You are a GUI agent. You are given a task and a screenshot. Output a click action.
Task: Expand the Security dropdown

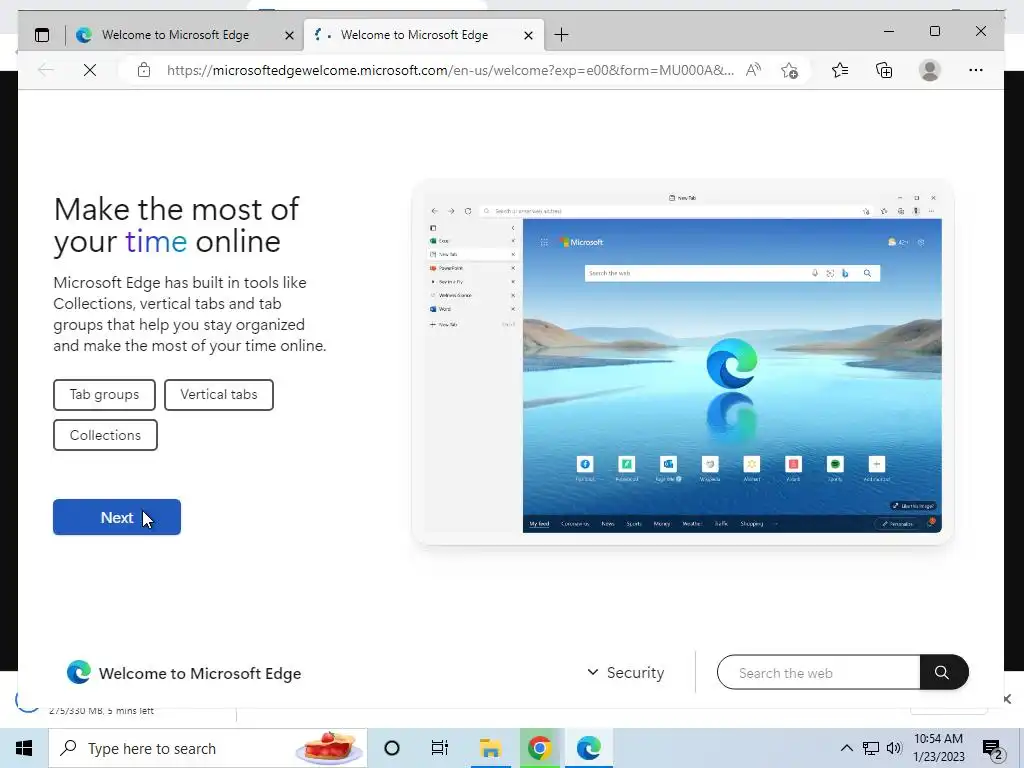(x=625, y=673)
